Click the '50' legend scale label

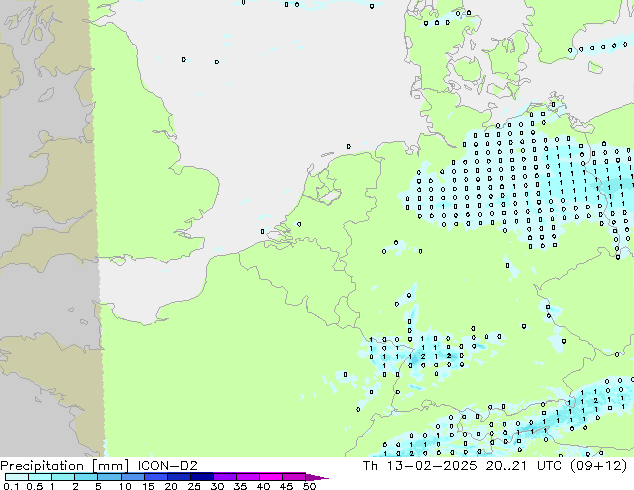(x=309, y=486)
